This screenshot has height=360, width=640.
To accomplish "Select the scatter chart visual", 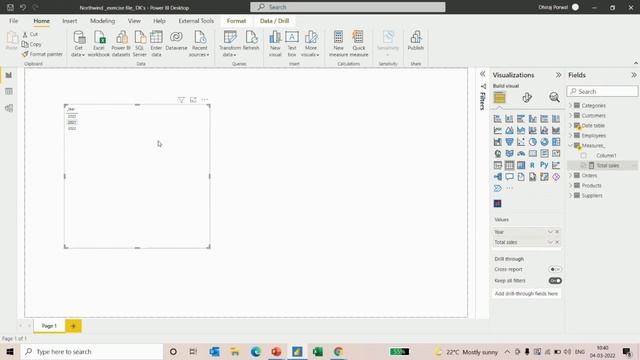I will 521,142.
